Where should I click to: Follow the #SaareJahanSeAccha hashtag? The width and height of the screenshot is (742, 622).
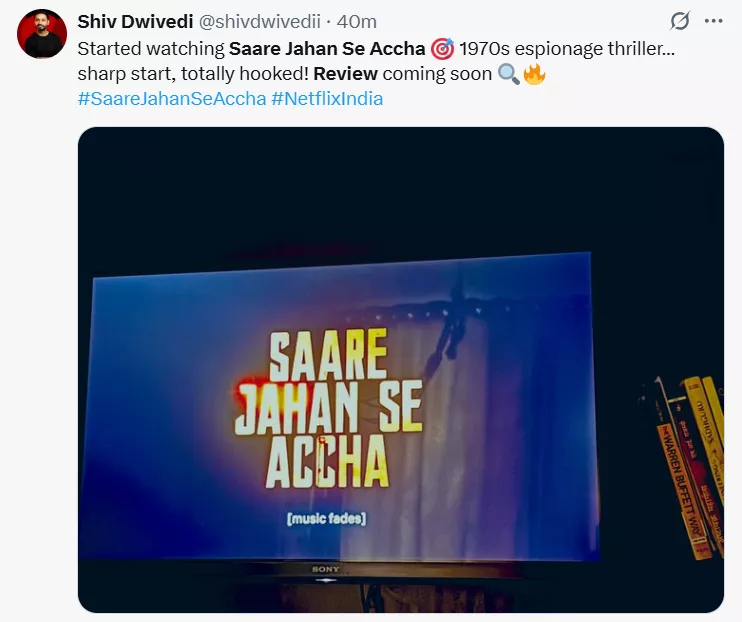click(172, 98)
